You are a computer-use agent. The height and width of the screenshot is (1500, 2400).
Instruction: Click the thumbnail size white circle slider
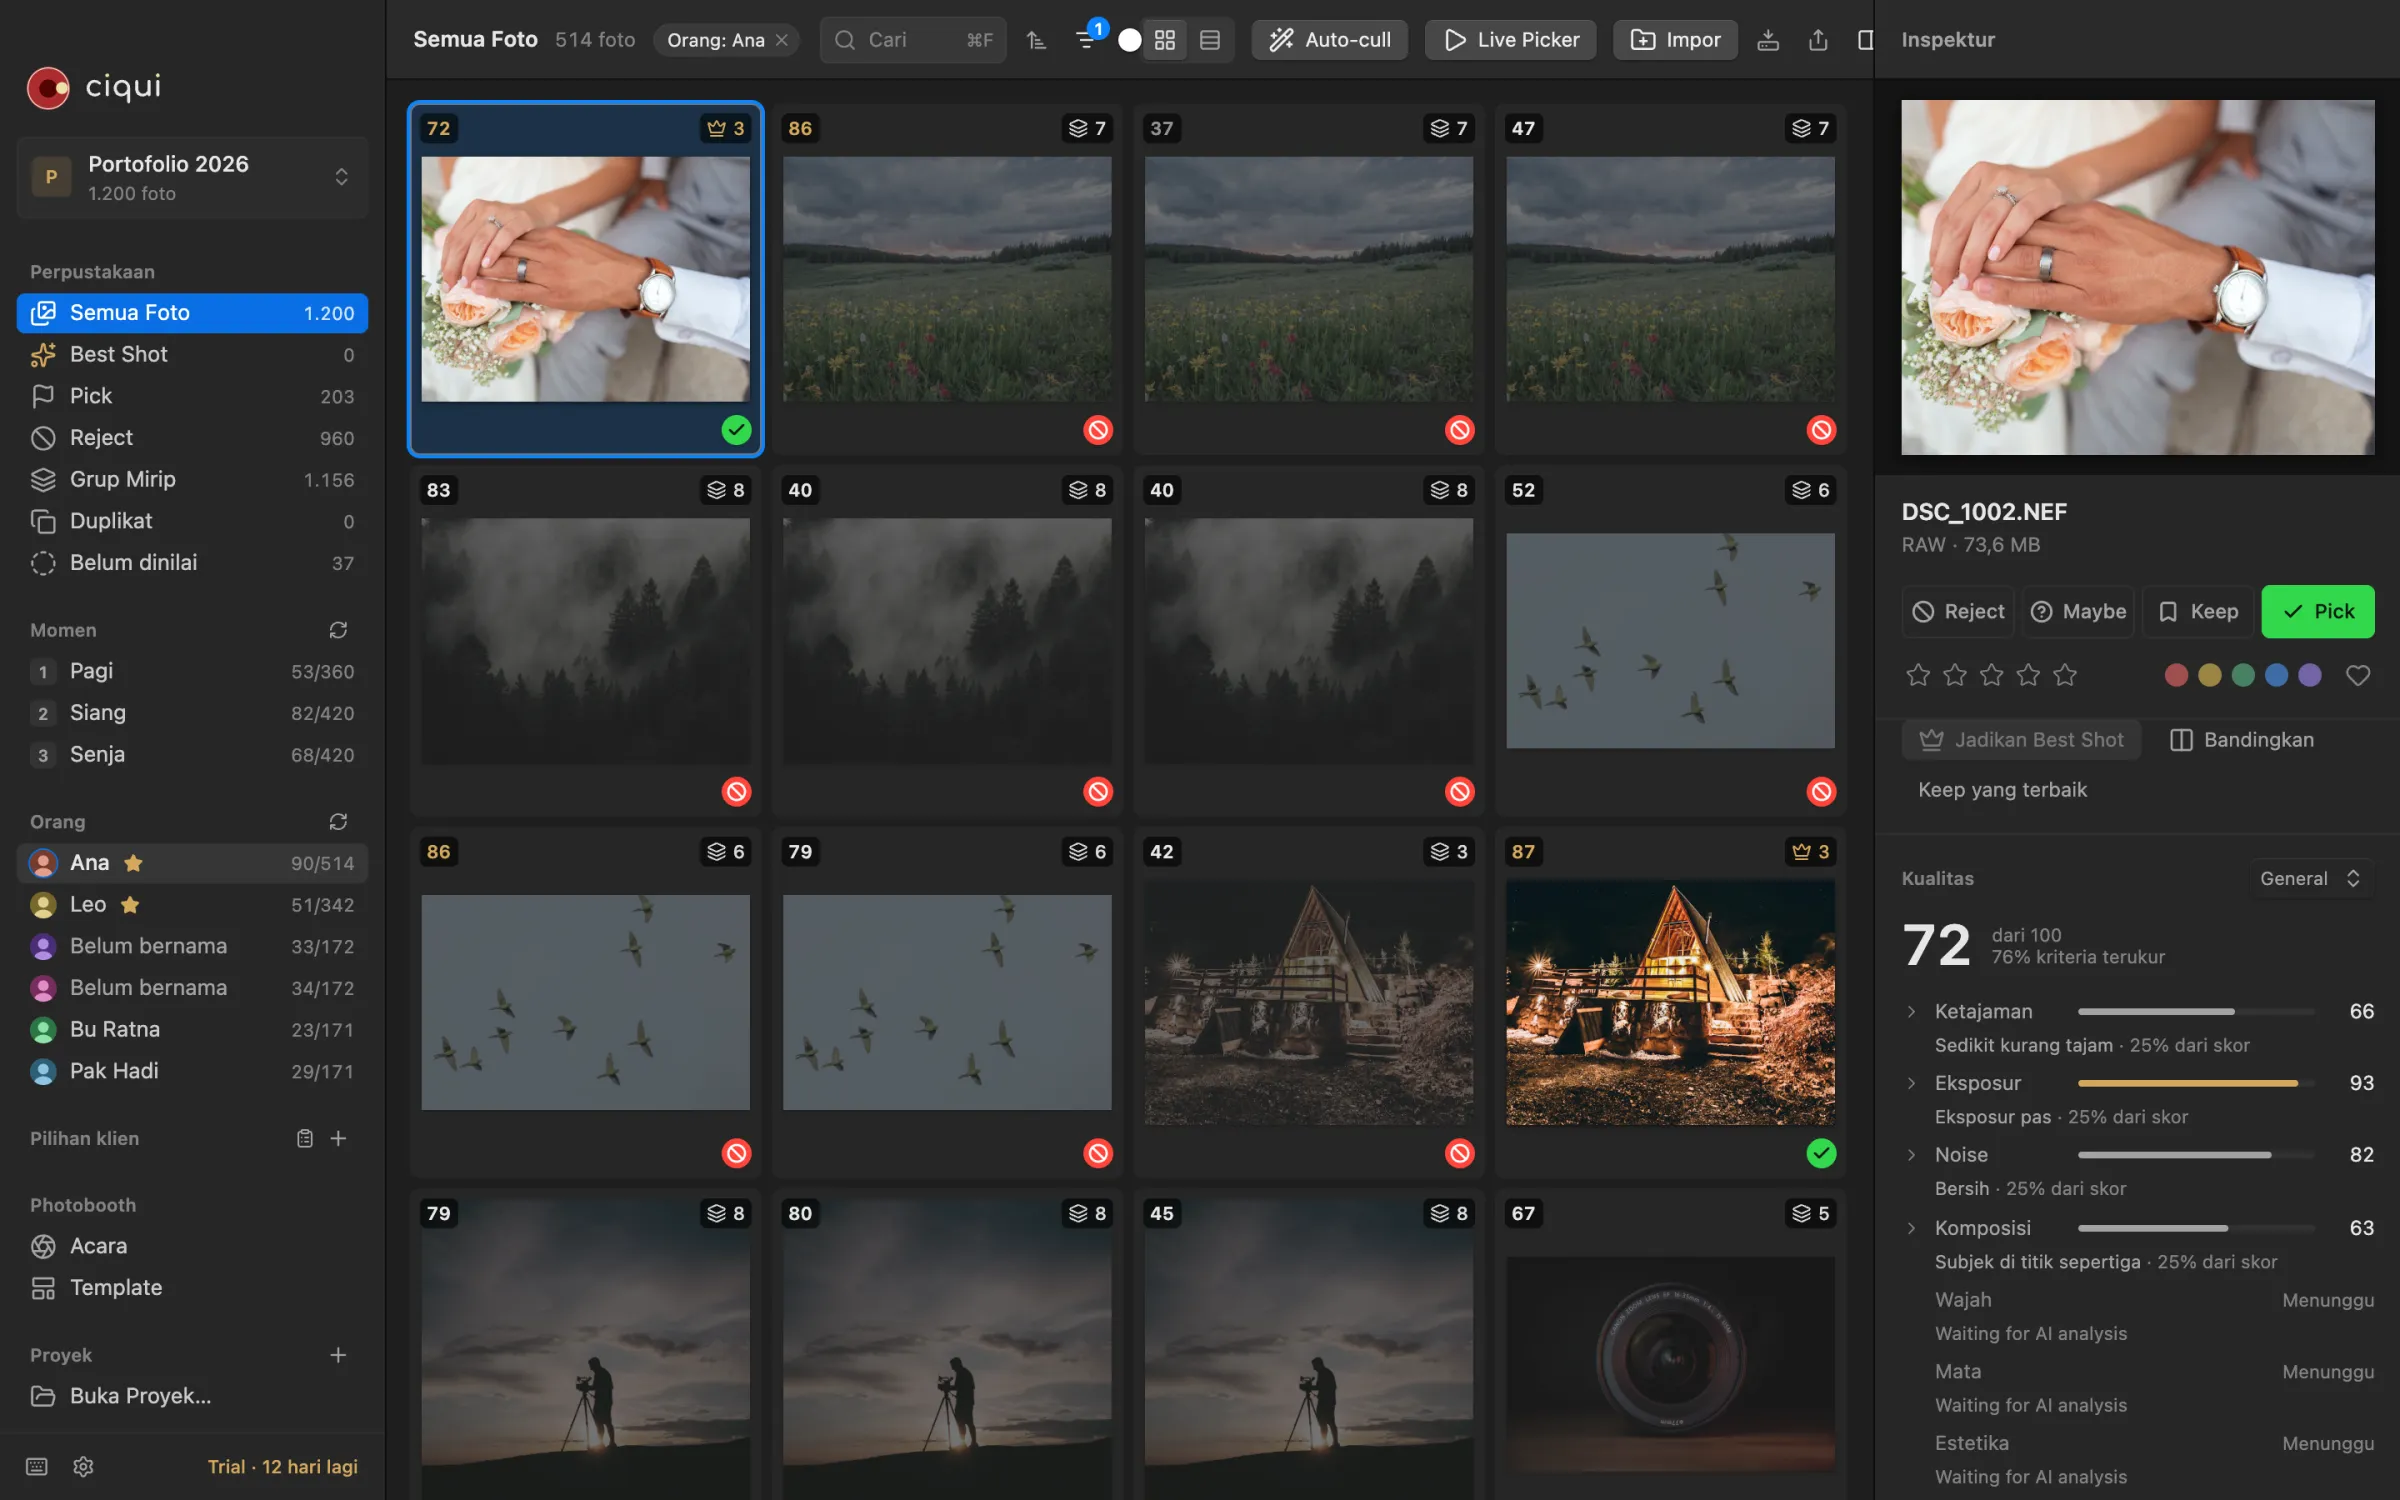1129,40
